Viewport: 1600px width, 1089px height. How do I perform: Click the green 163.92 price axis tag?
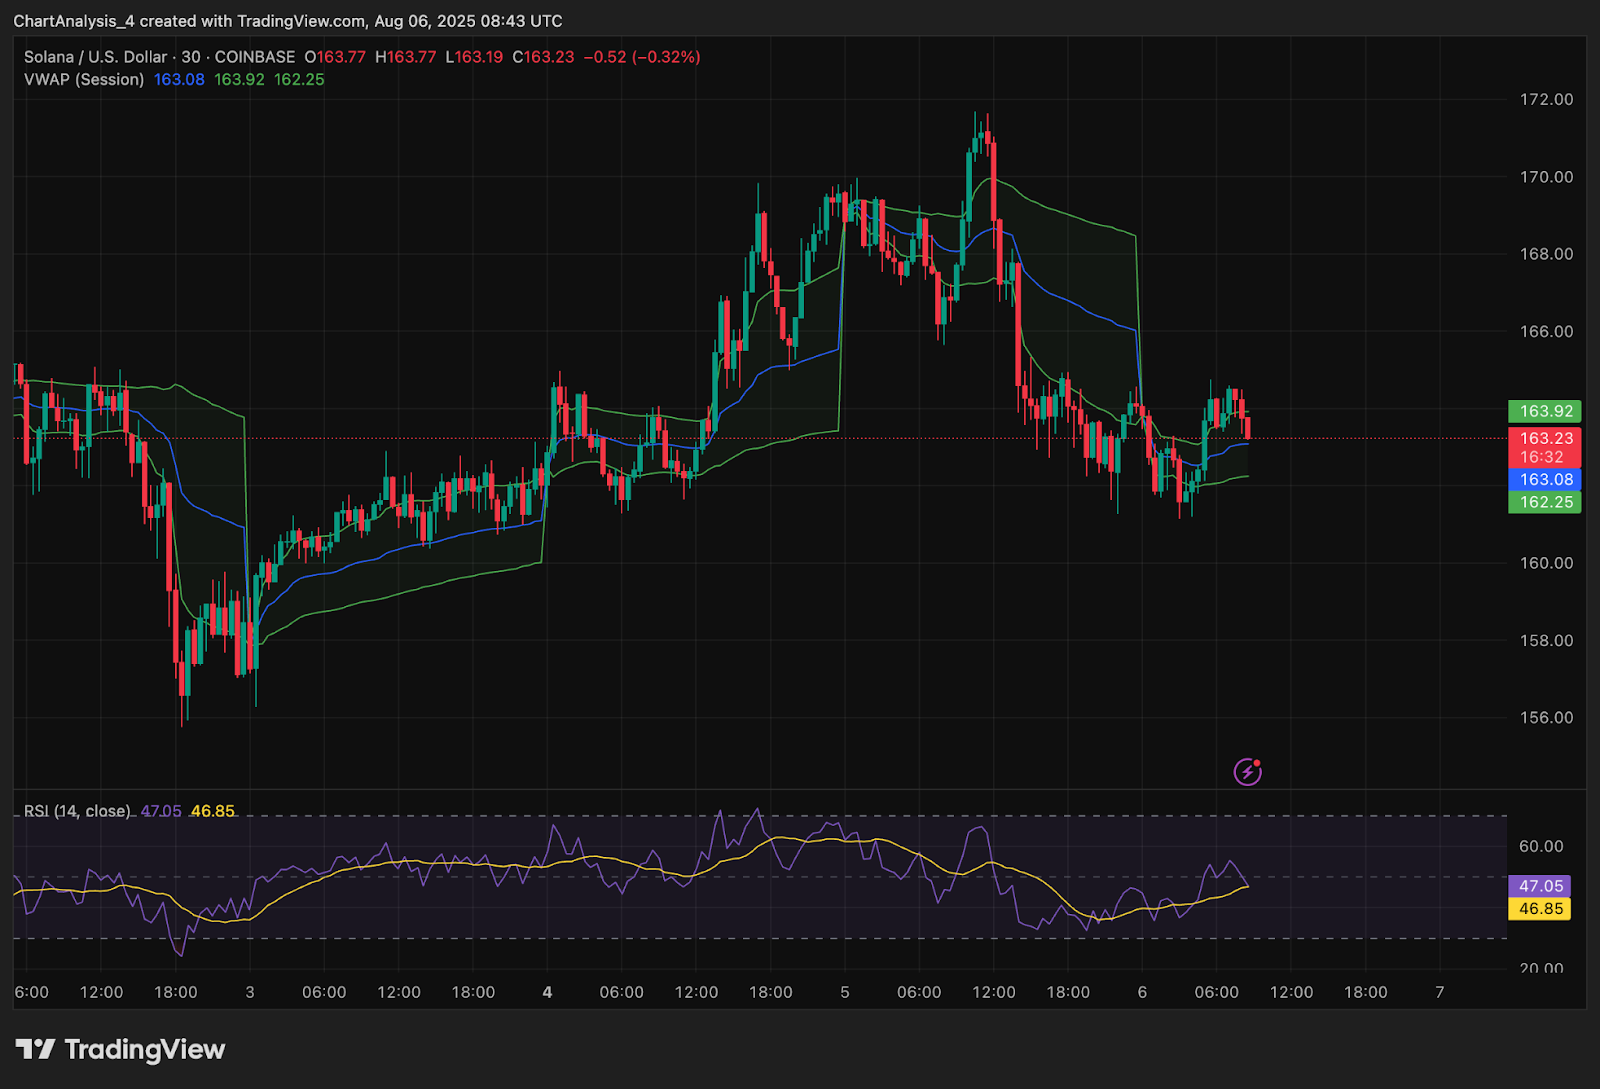1545,411
